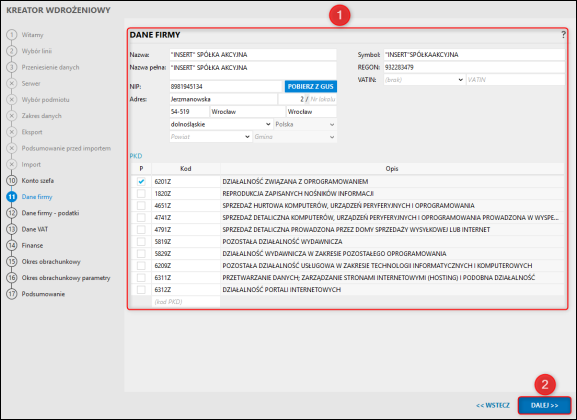Open the Dane firmy step label
Viewport: 577px width, 420px height.
(x=37, y=197)
